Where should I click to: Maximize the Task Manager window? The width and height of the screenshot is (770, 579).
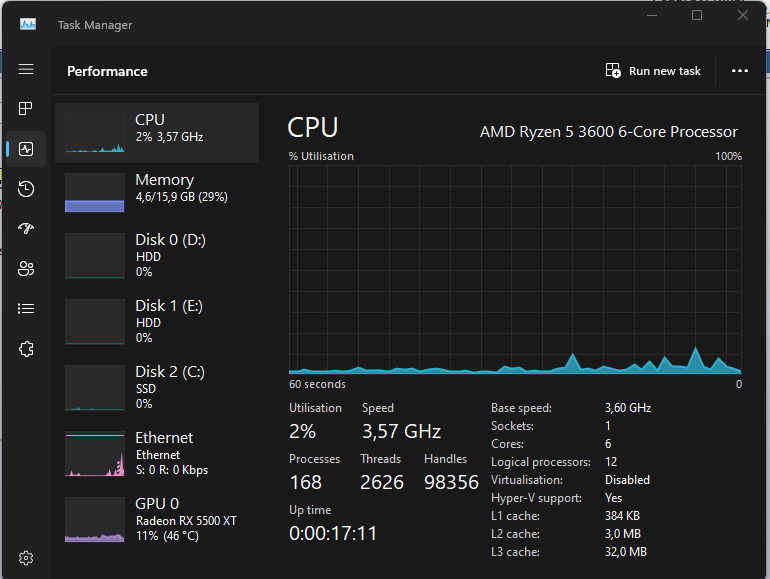[697, 15]
